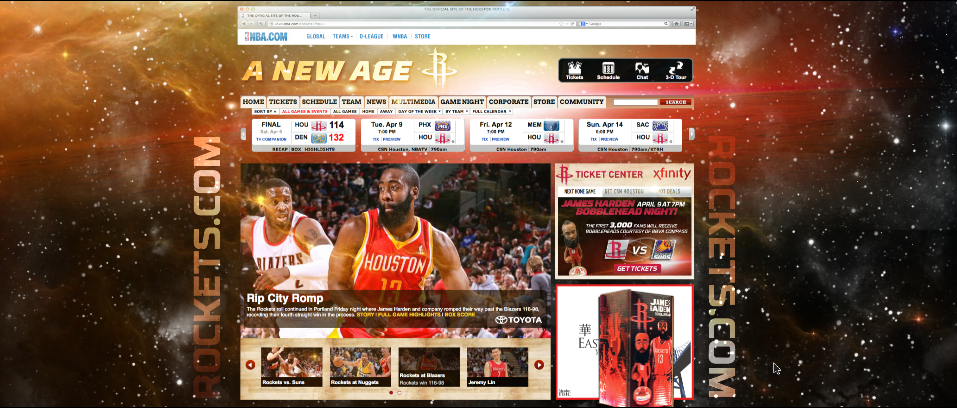The image size is (957, 408).
Task: Open the Tickets quick-link icon
Action: coord(574,70)
